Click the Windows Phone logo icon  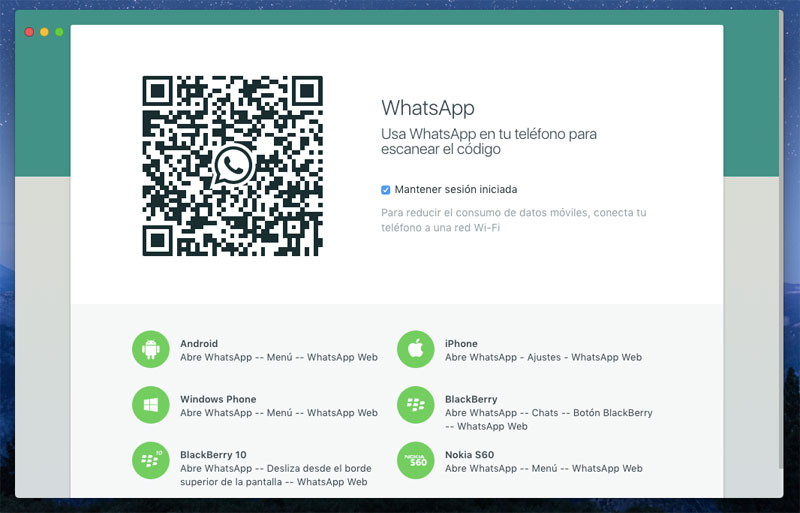coord(151,405)
